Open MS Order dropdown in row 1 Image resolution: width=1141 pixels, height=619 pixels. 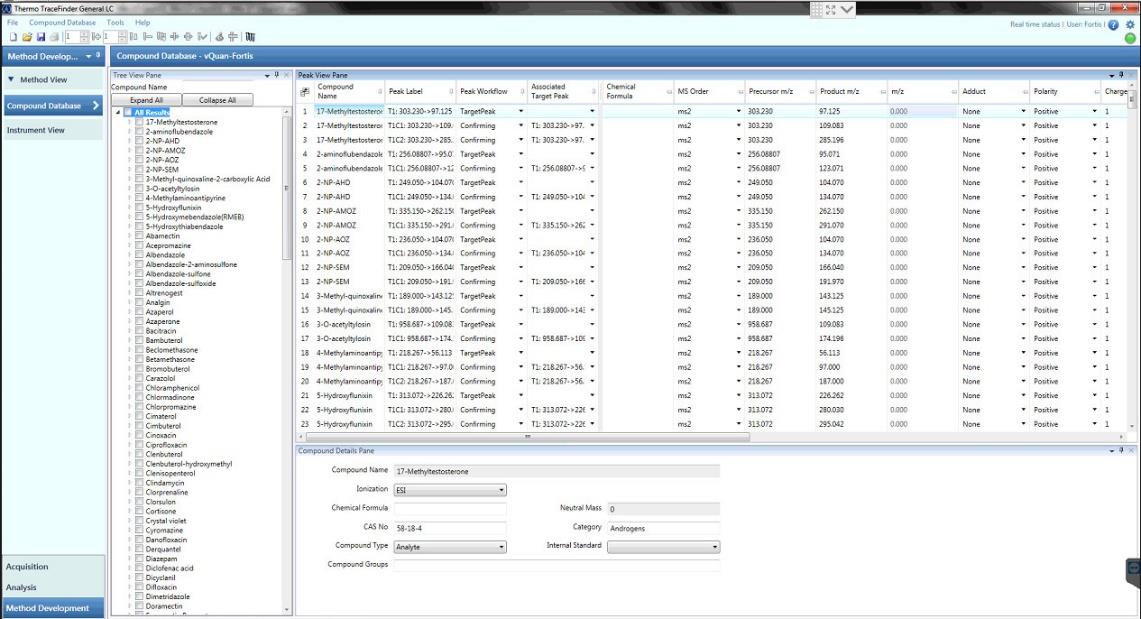(x=738, y=111)
